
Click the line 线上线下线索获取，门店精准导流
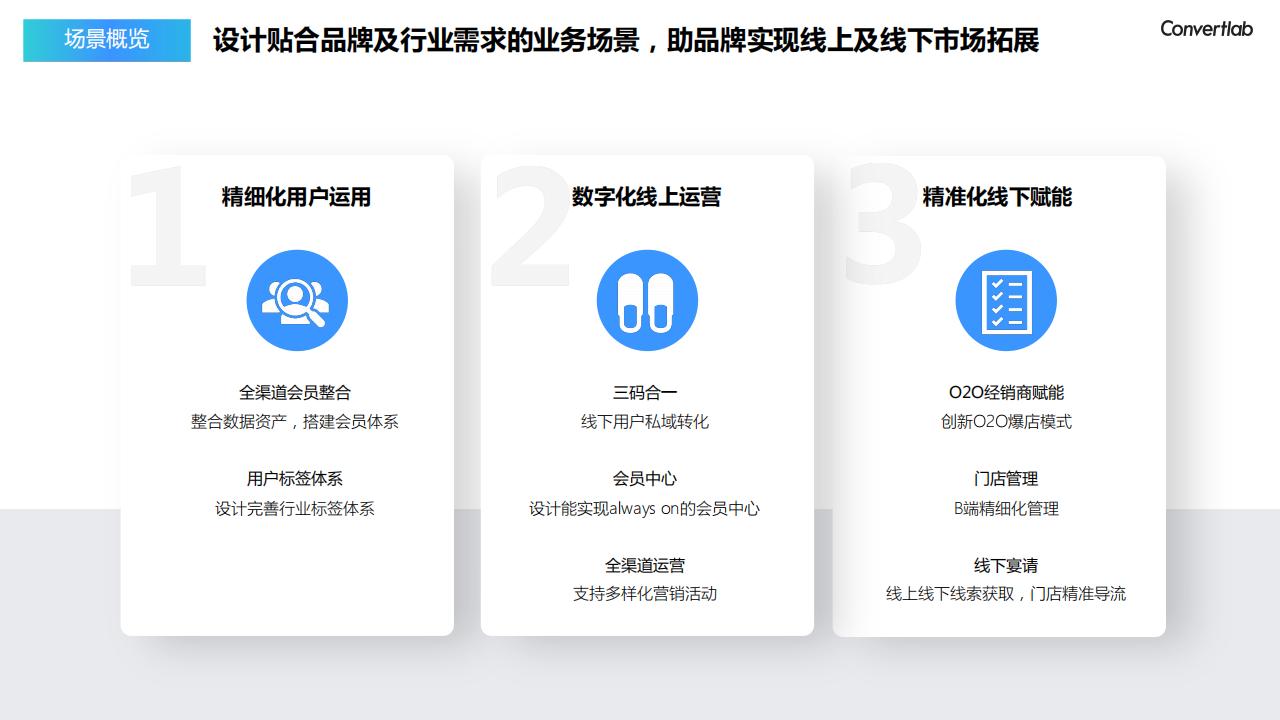[x=1006, y=594]
